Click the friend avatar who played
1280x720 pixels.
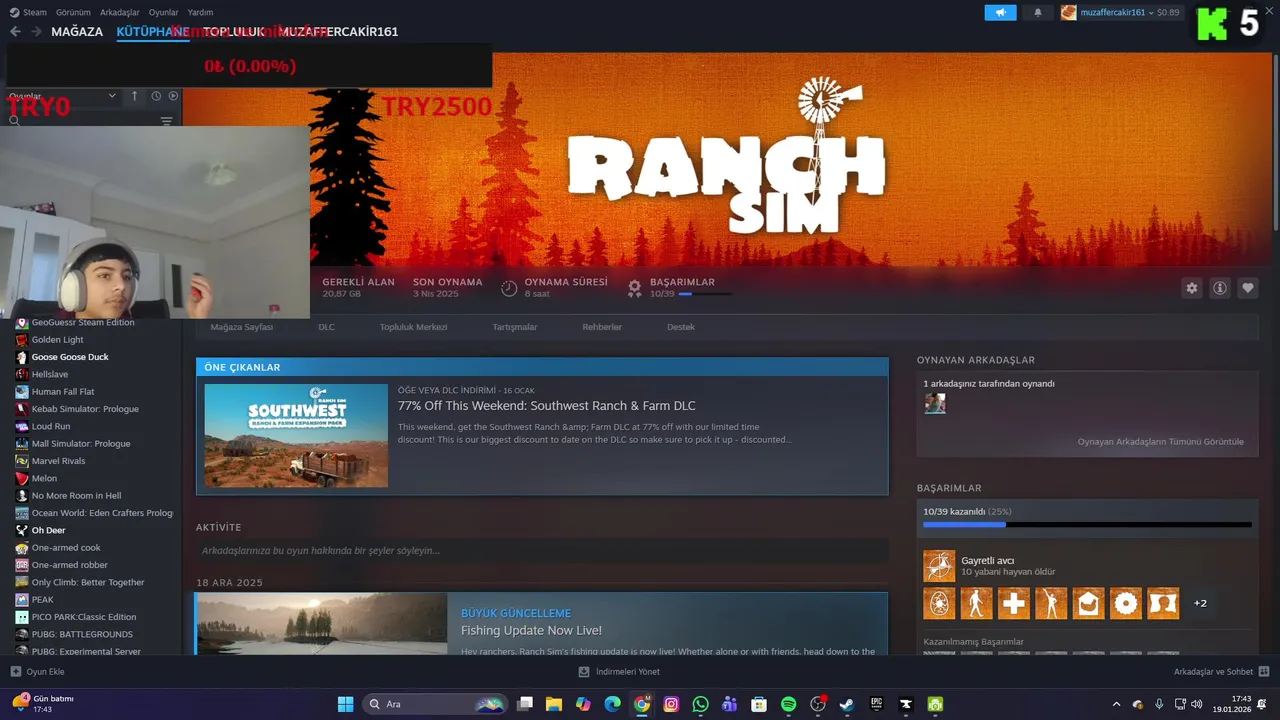click(x=935, y=403)
